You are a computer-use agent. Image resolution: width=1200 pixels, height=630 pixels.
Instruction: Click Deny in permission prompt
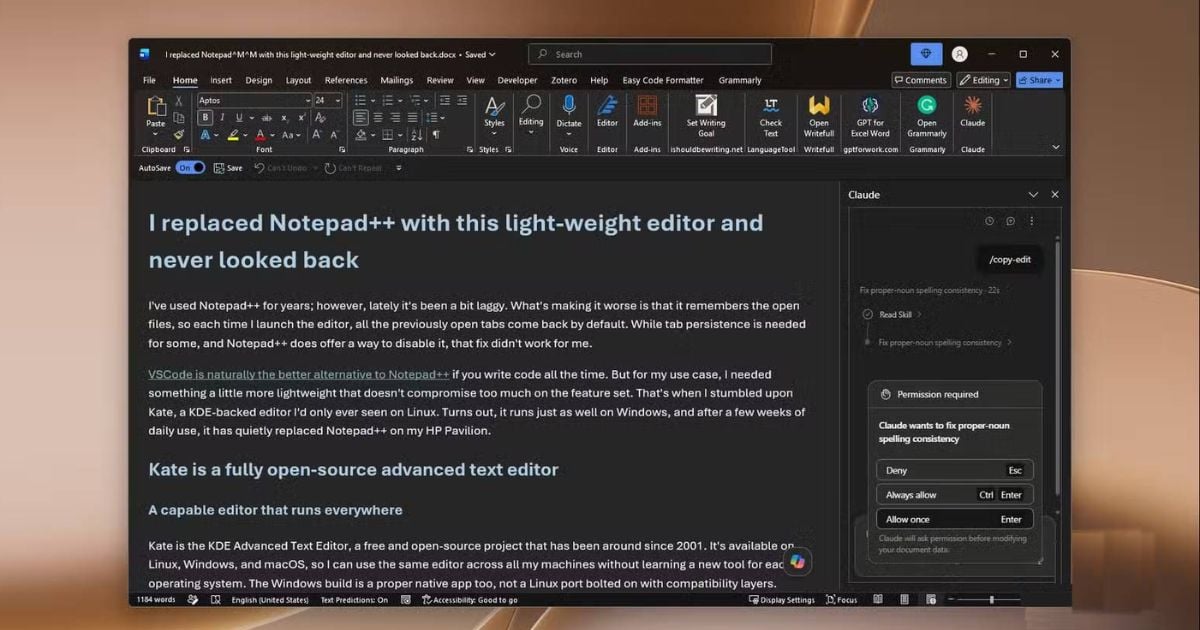tap(953, 470)
